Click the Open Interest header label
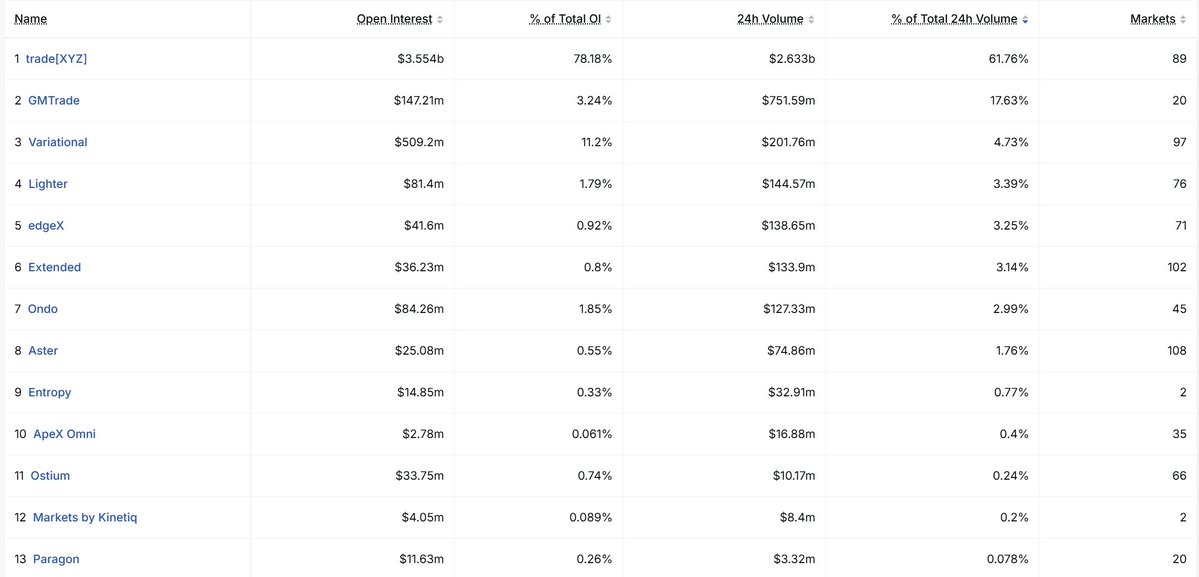The height and width of the screenshot is (577, 1199). [395, 19]
